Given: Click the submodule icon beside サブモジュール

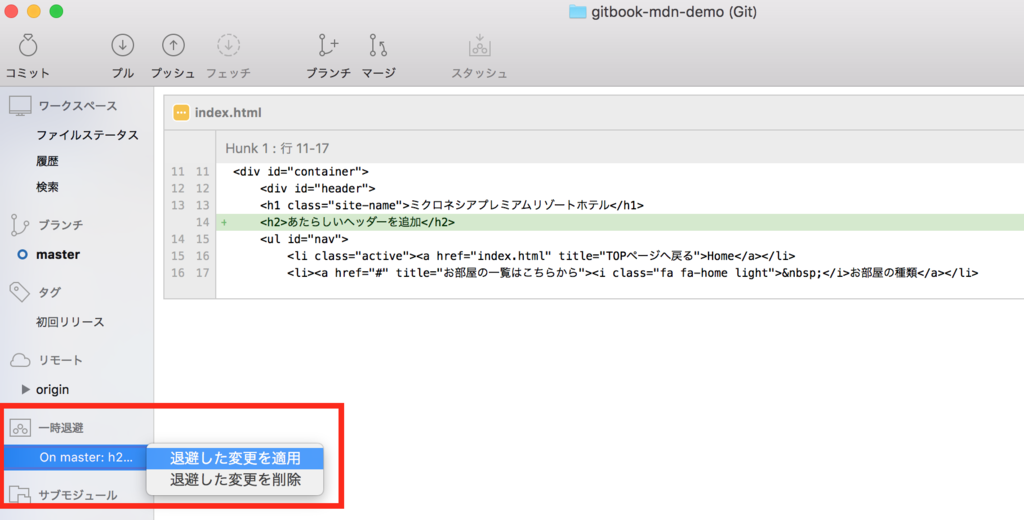Looking at the screenshot, I should [20, 495].
